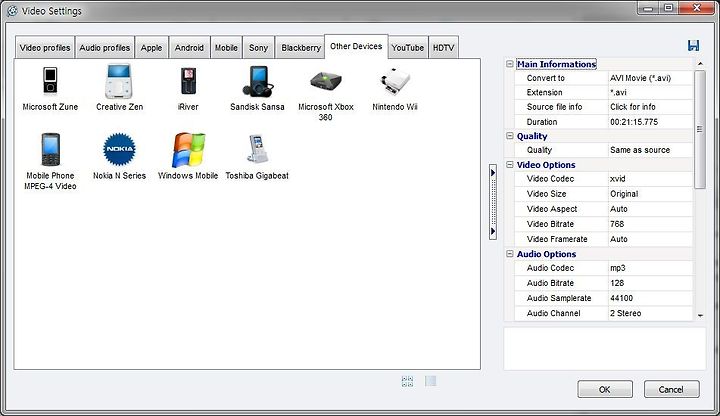Image resolution: width=720 pixels, height=416 pixels.
Task: Click the Extension value *.avi
Action: pos(650,92)
